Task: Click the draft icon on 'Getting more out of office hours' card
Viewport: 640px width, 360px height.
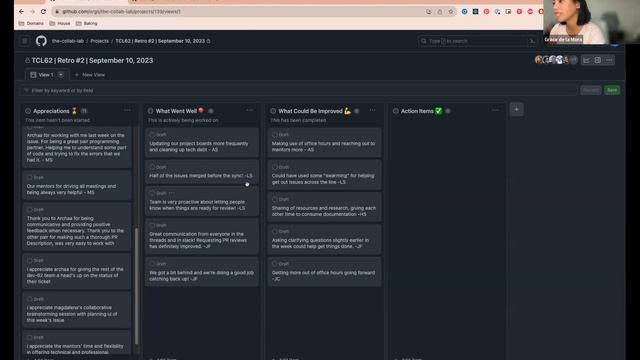Action: tap(275, 264)
